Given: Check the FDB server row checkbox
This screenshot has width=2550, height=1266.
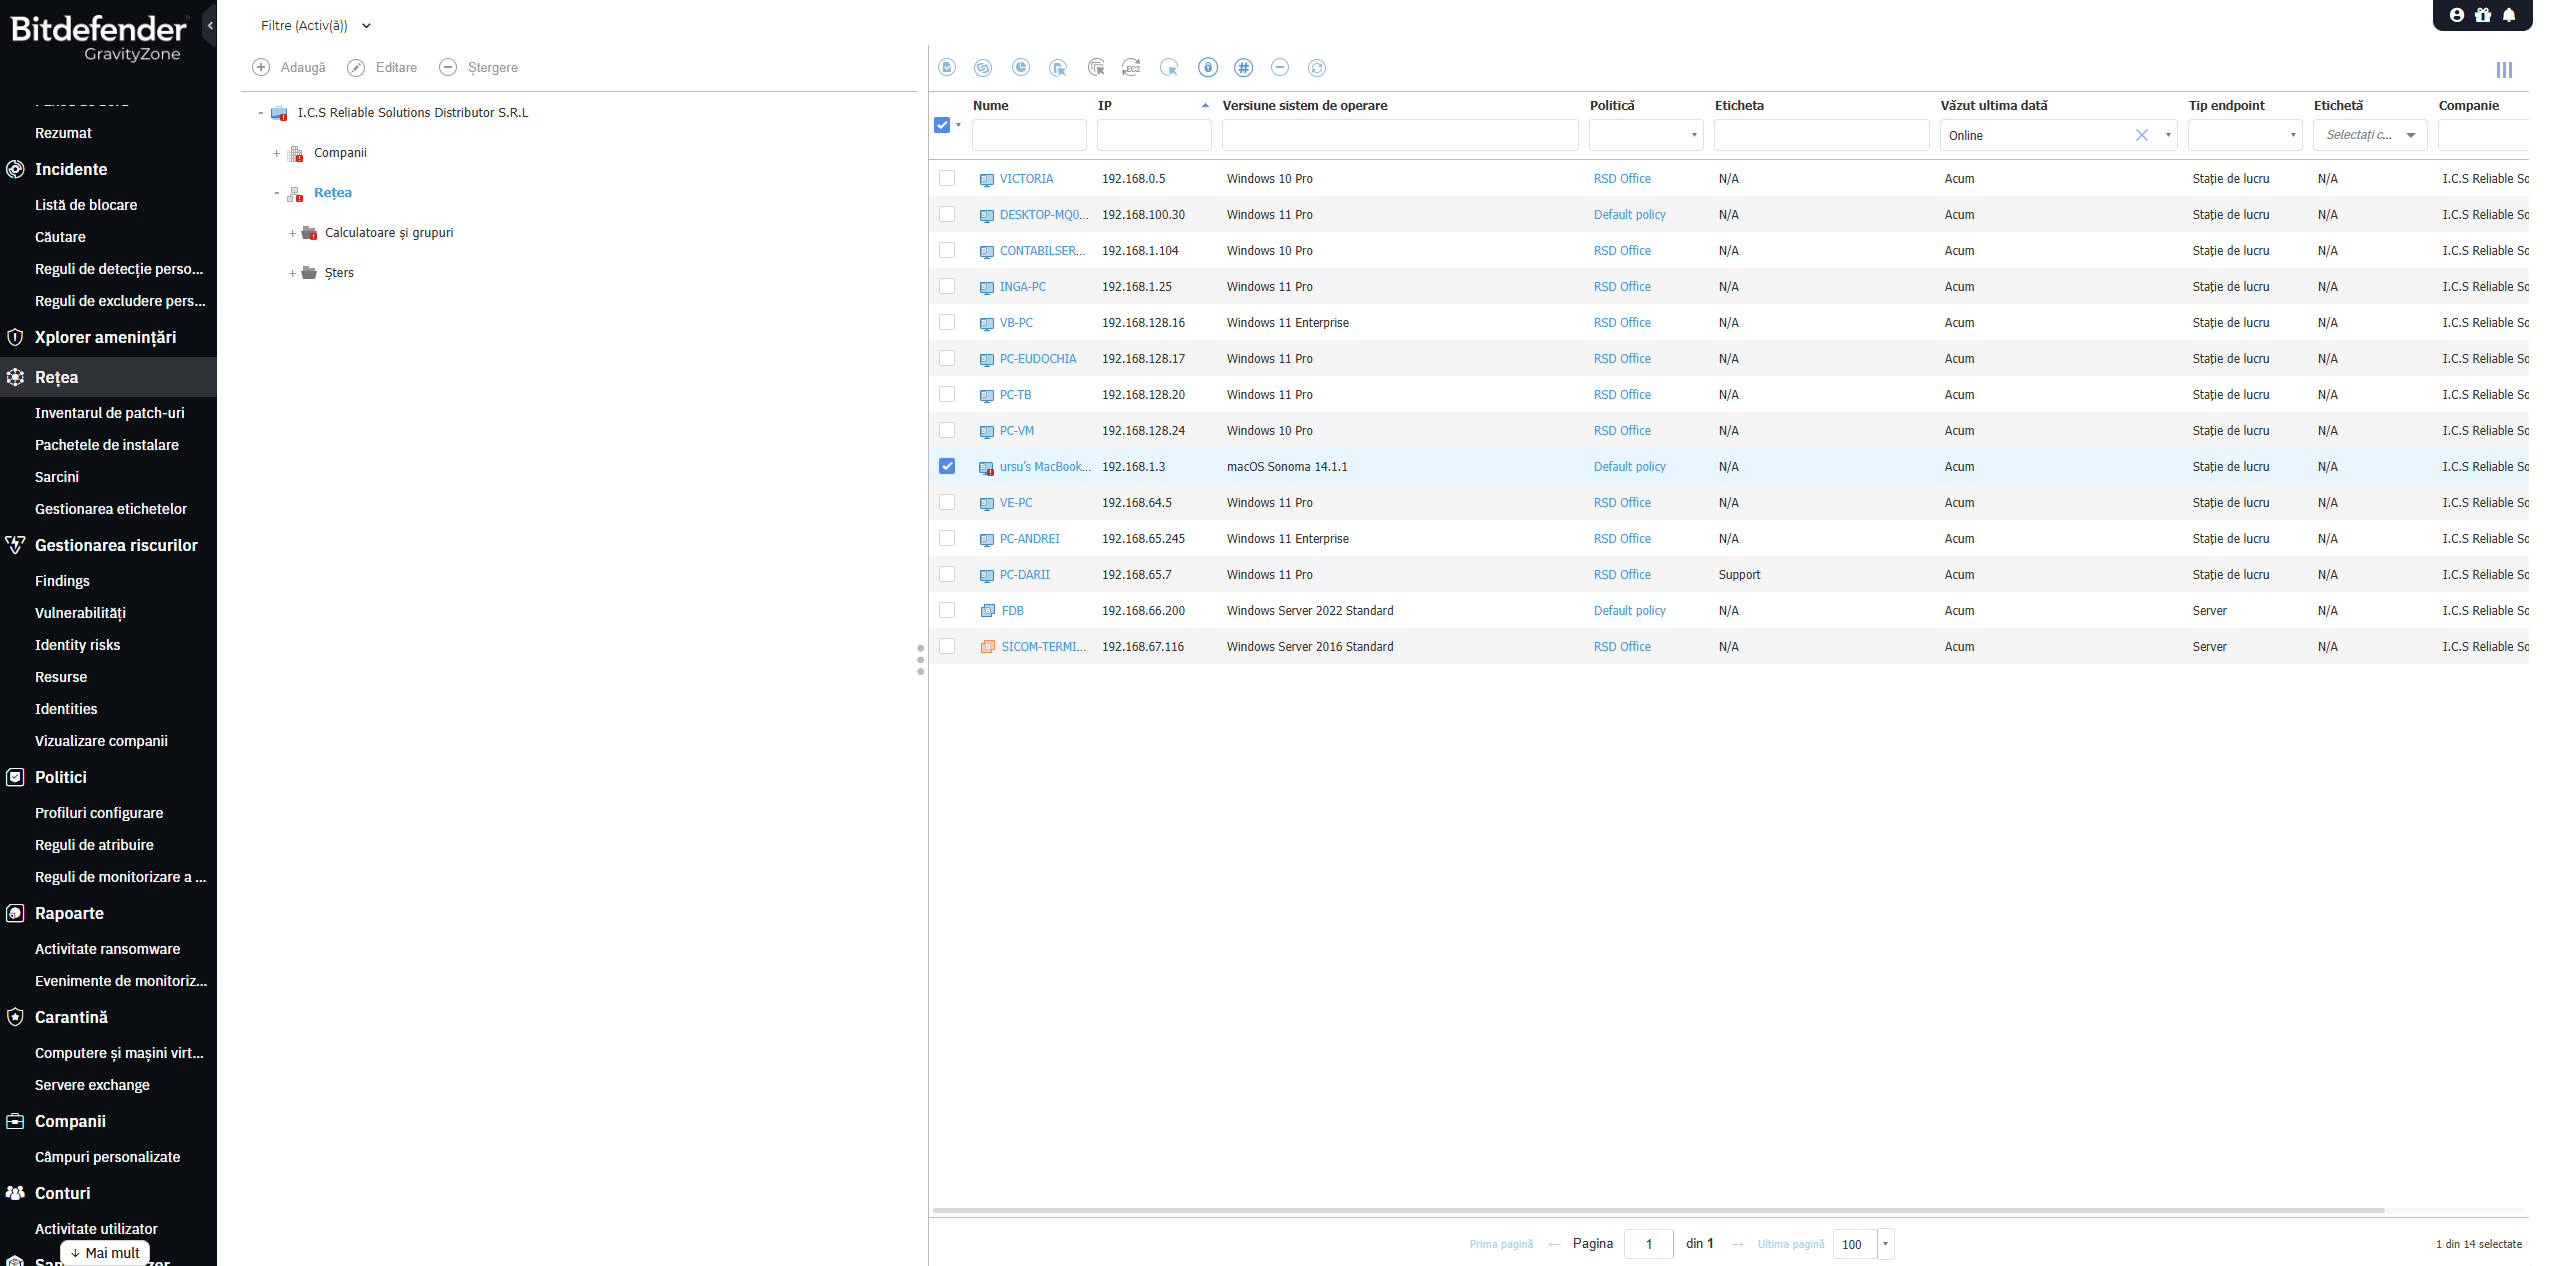Looking at the screenshot, I should [947, 610].
